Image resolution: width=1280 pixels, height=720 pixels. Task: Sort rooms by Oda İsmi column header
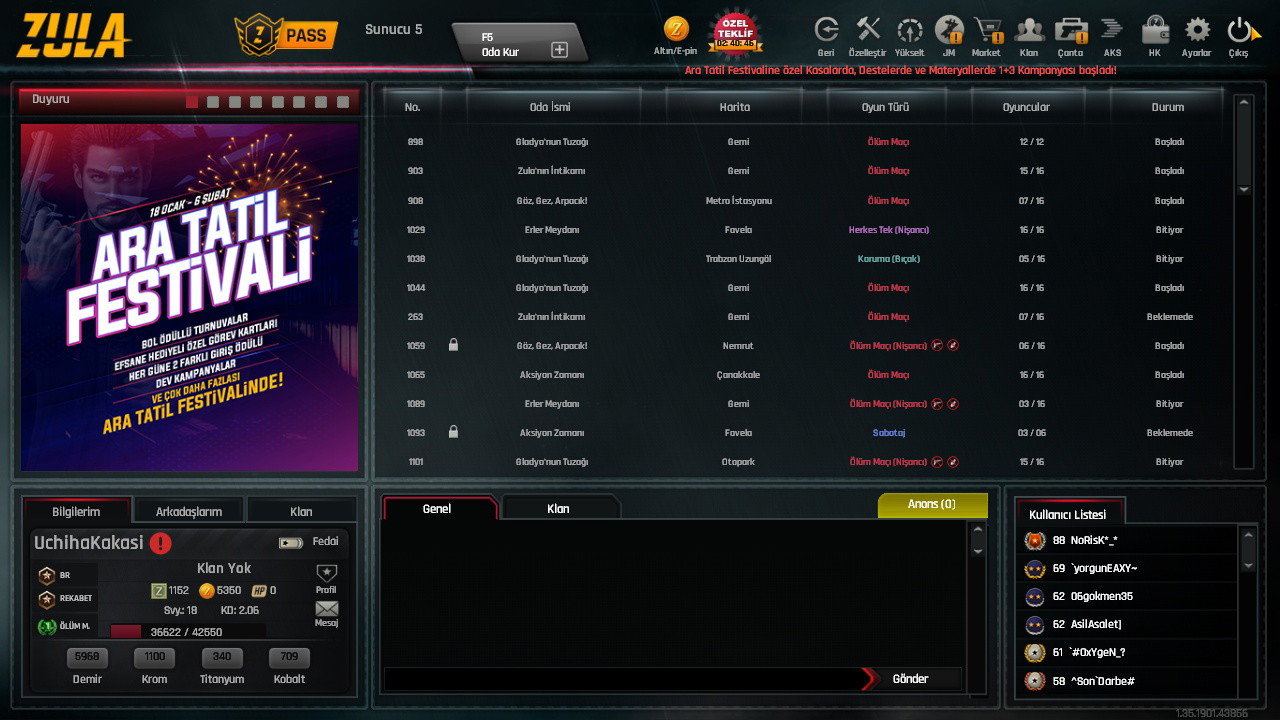point(550,107)
